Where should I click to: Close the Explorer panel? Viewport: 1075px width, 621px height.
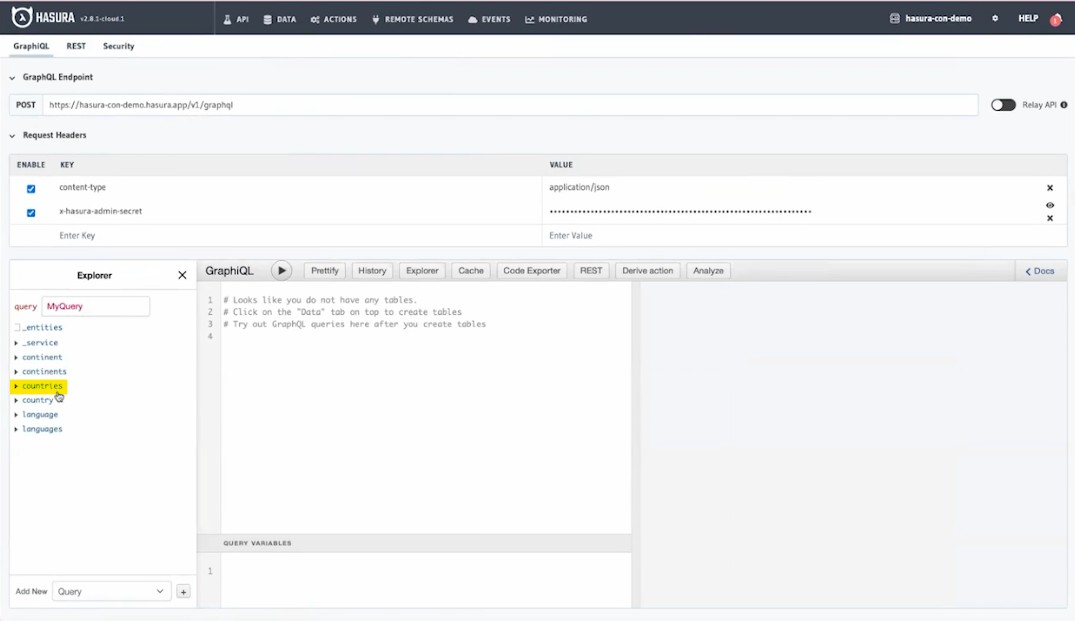(x=182, y=275)
